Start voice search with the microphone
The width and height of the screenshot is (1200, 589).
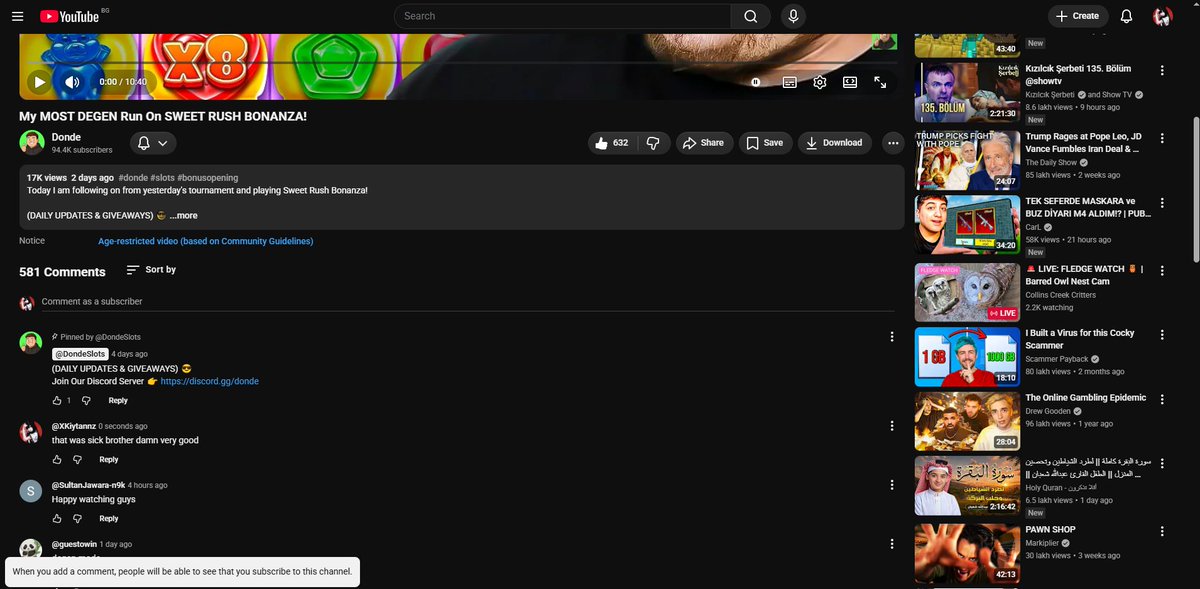[793, 16]
